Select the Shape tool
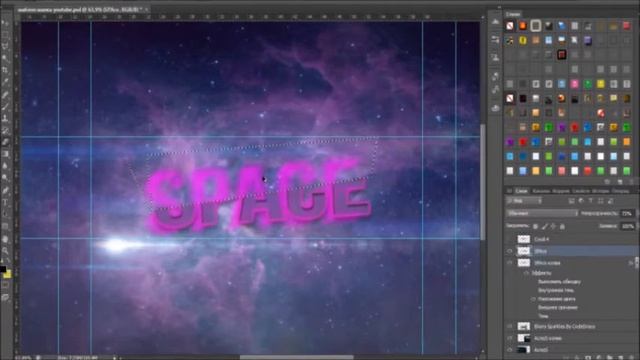 click(x=5, y=226)
